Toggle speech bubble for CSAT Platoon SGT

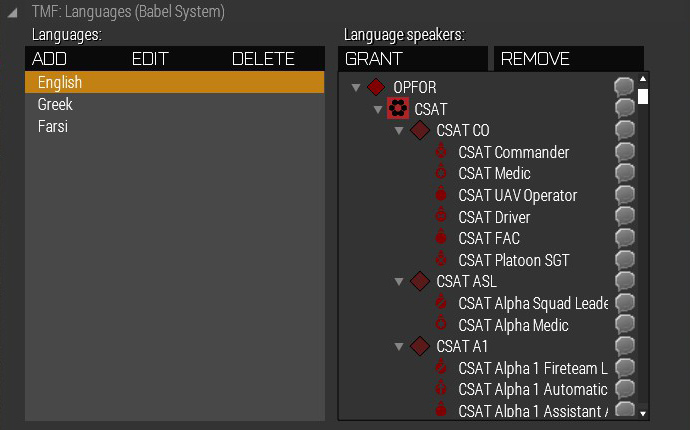(x=625, y=260)
